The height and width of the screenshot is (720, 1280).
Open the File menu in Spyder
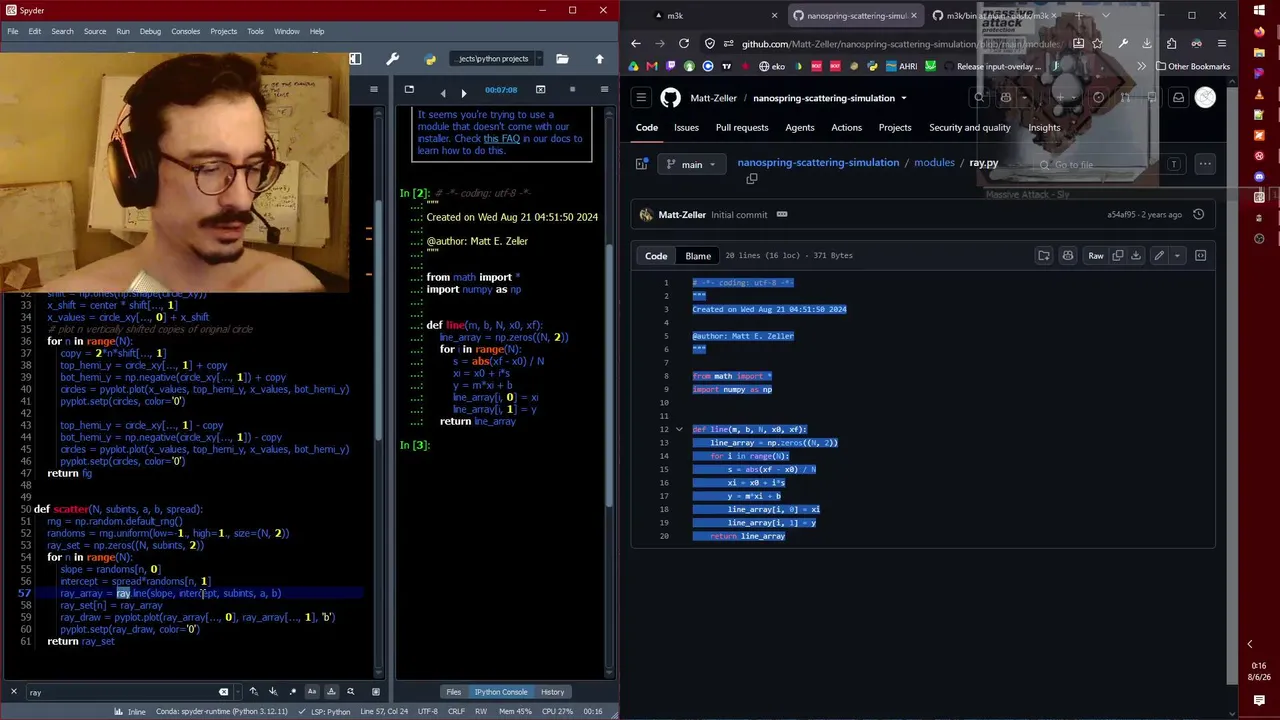click(12, 31)
